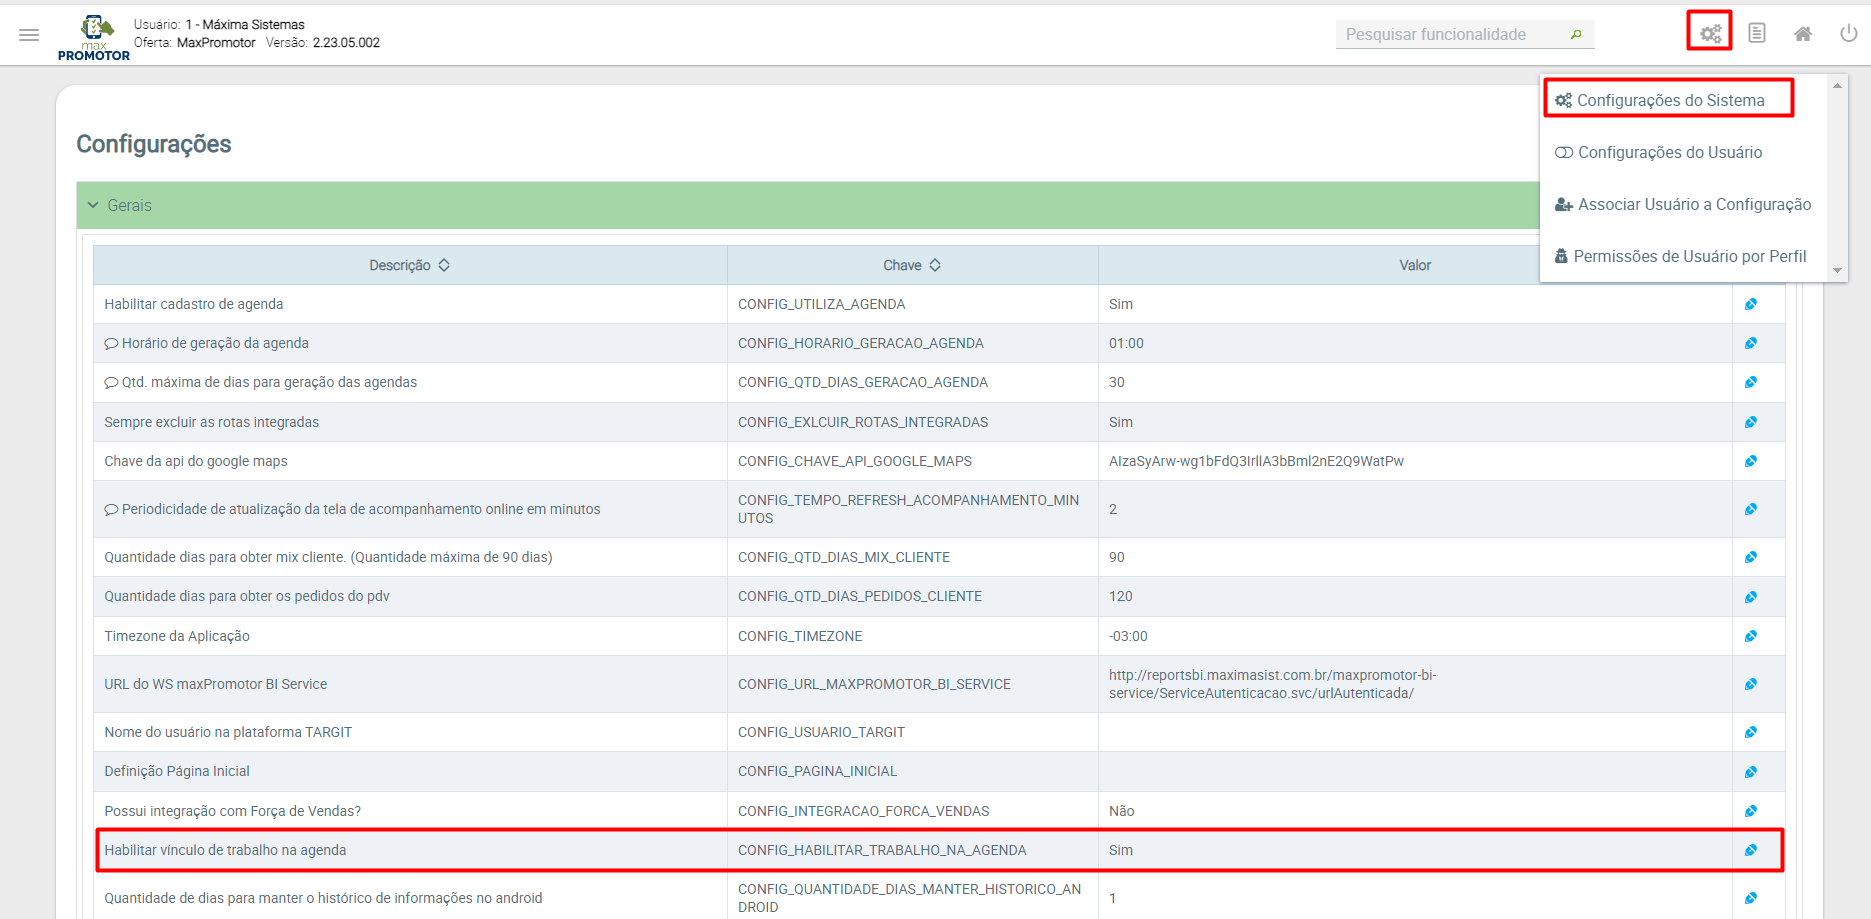
Task: Open Configurações do Usuário menu entry
Action: [x=1669, y=153]
